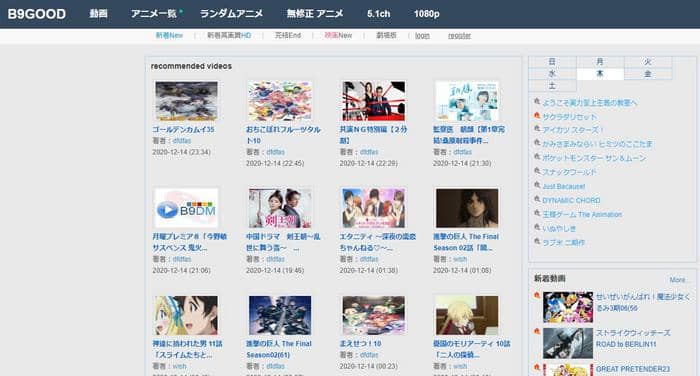This screenshot has width=700, height=376.
Task: Open the まえせつ！10 video thumbnail
Action: [373, 315]
